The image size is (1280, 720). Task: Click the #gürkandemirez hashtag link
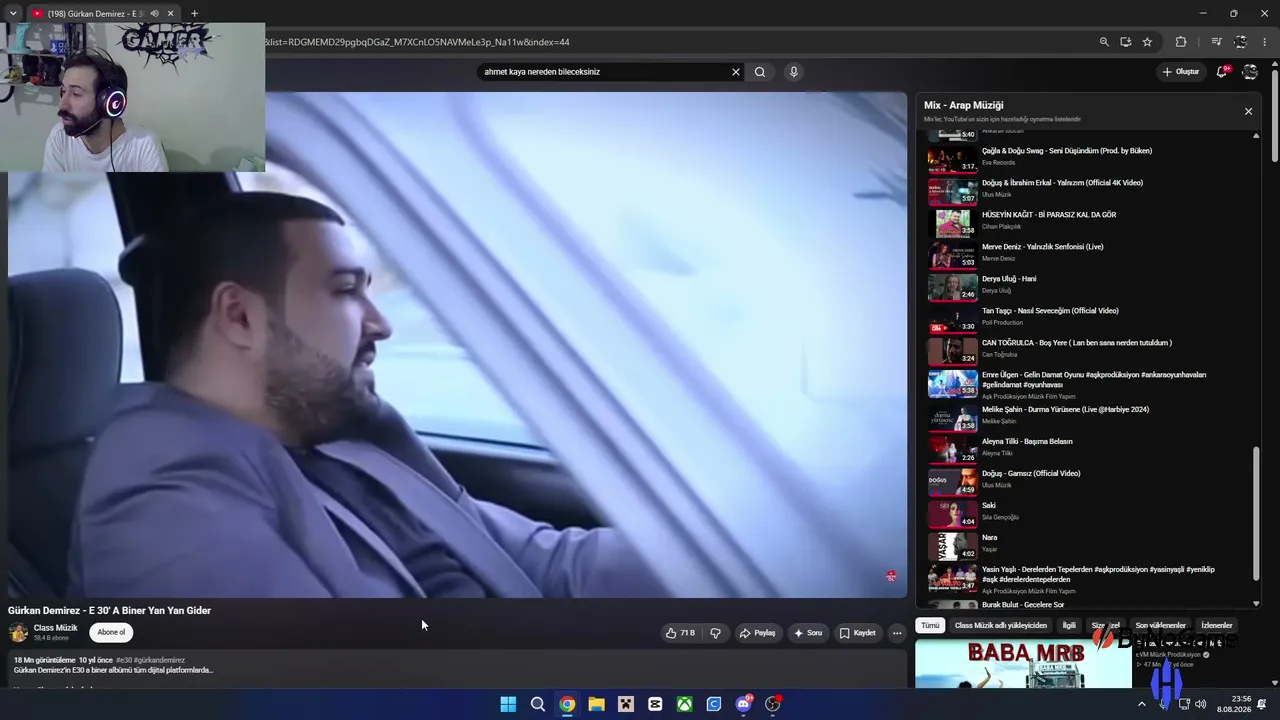[160, 661]
